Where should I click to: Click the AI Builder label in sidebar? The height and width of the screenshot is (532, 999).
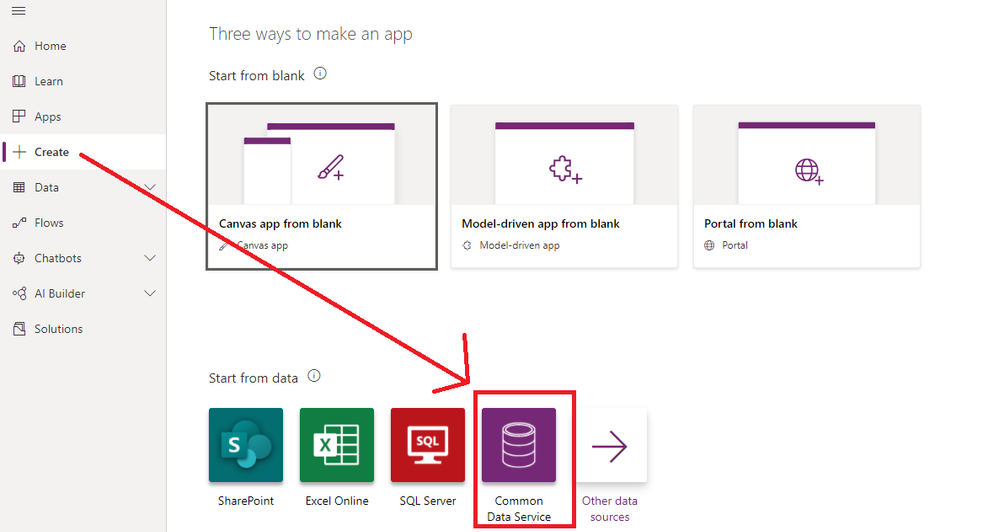click(x=60, y=294)
